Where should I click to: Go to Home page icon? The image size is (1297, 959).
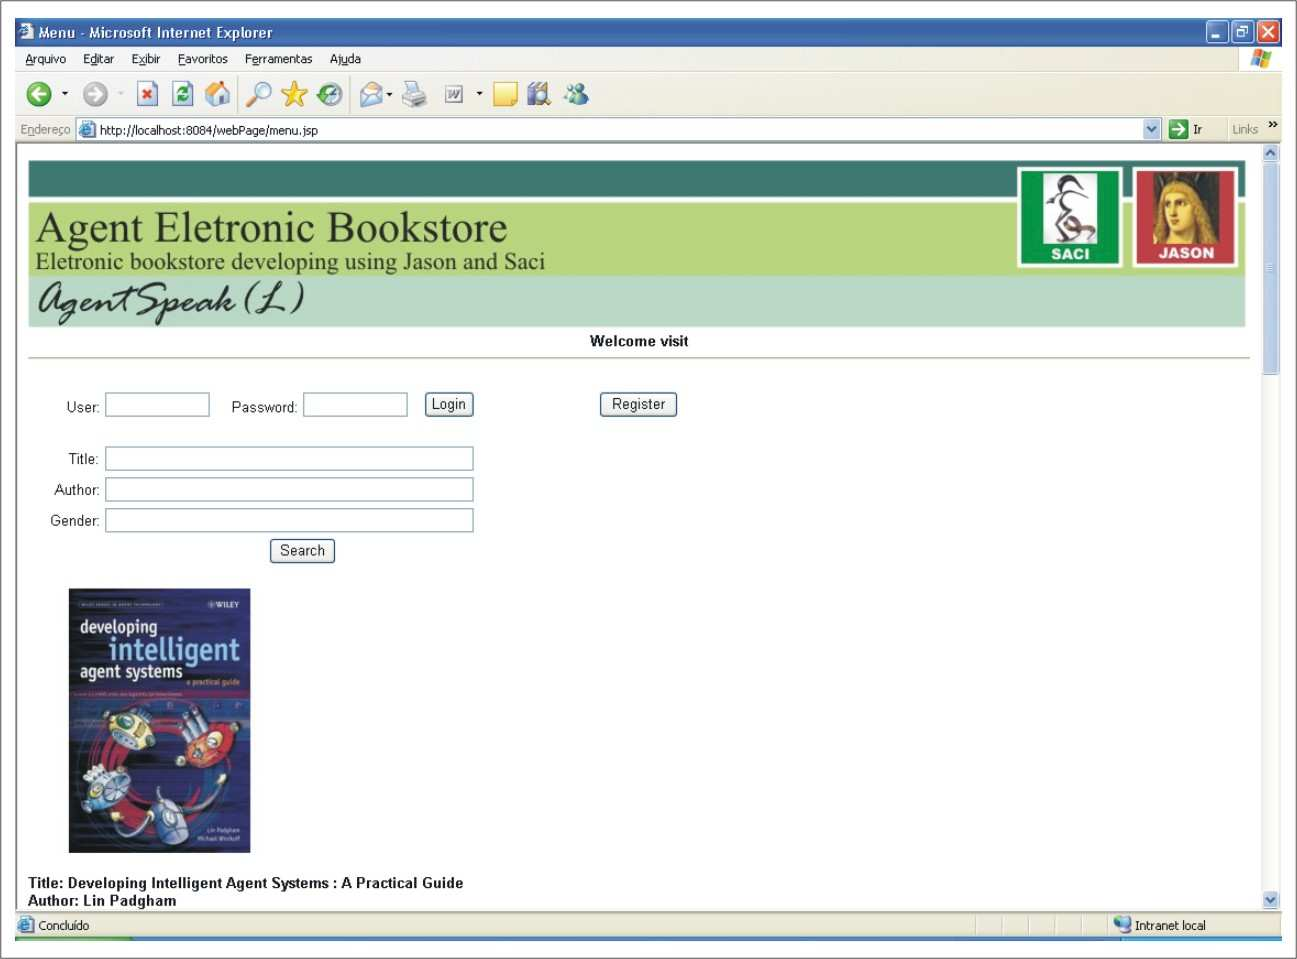217,94
